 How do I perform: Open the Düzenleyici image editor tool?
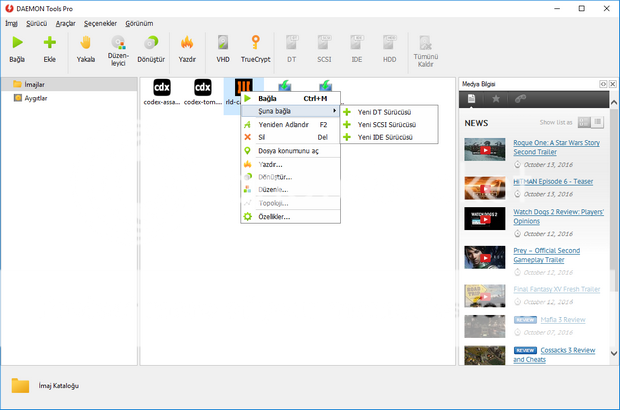(118, 42)
